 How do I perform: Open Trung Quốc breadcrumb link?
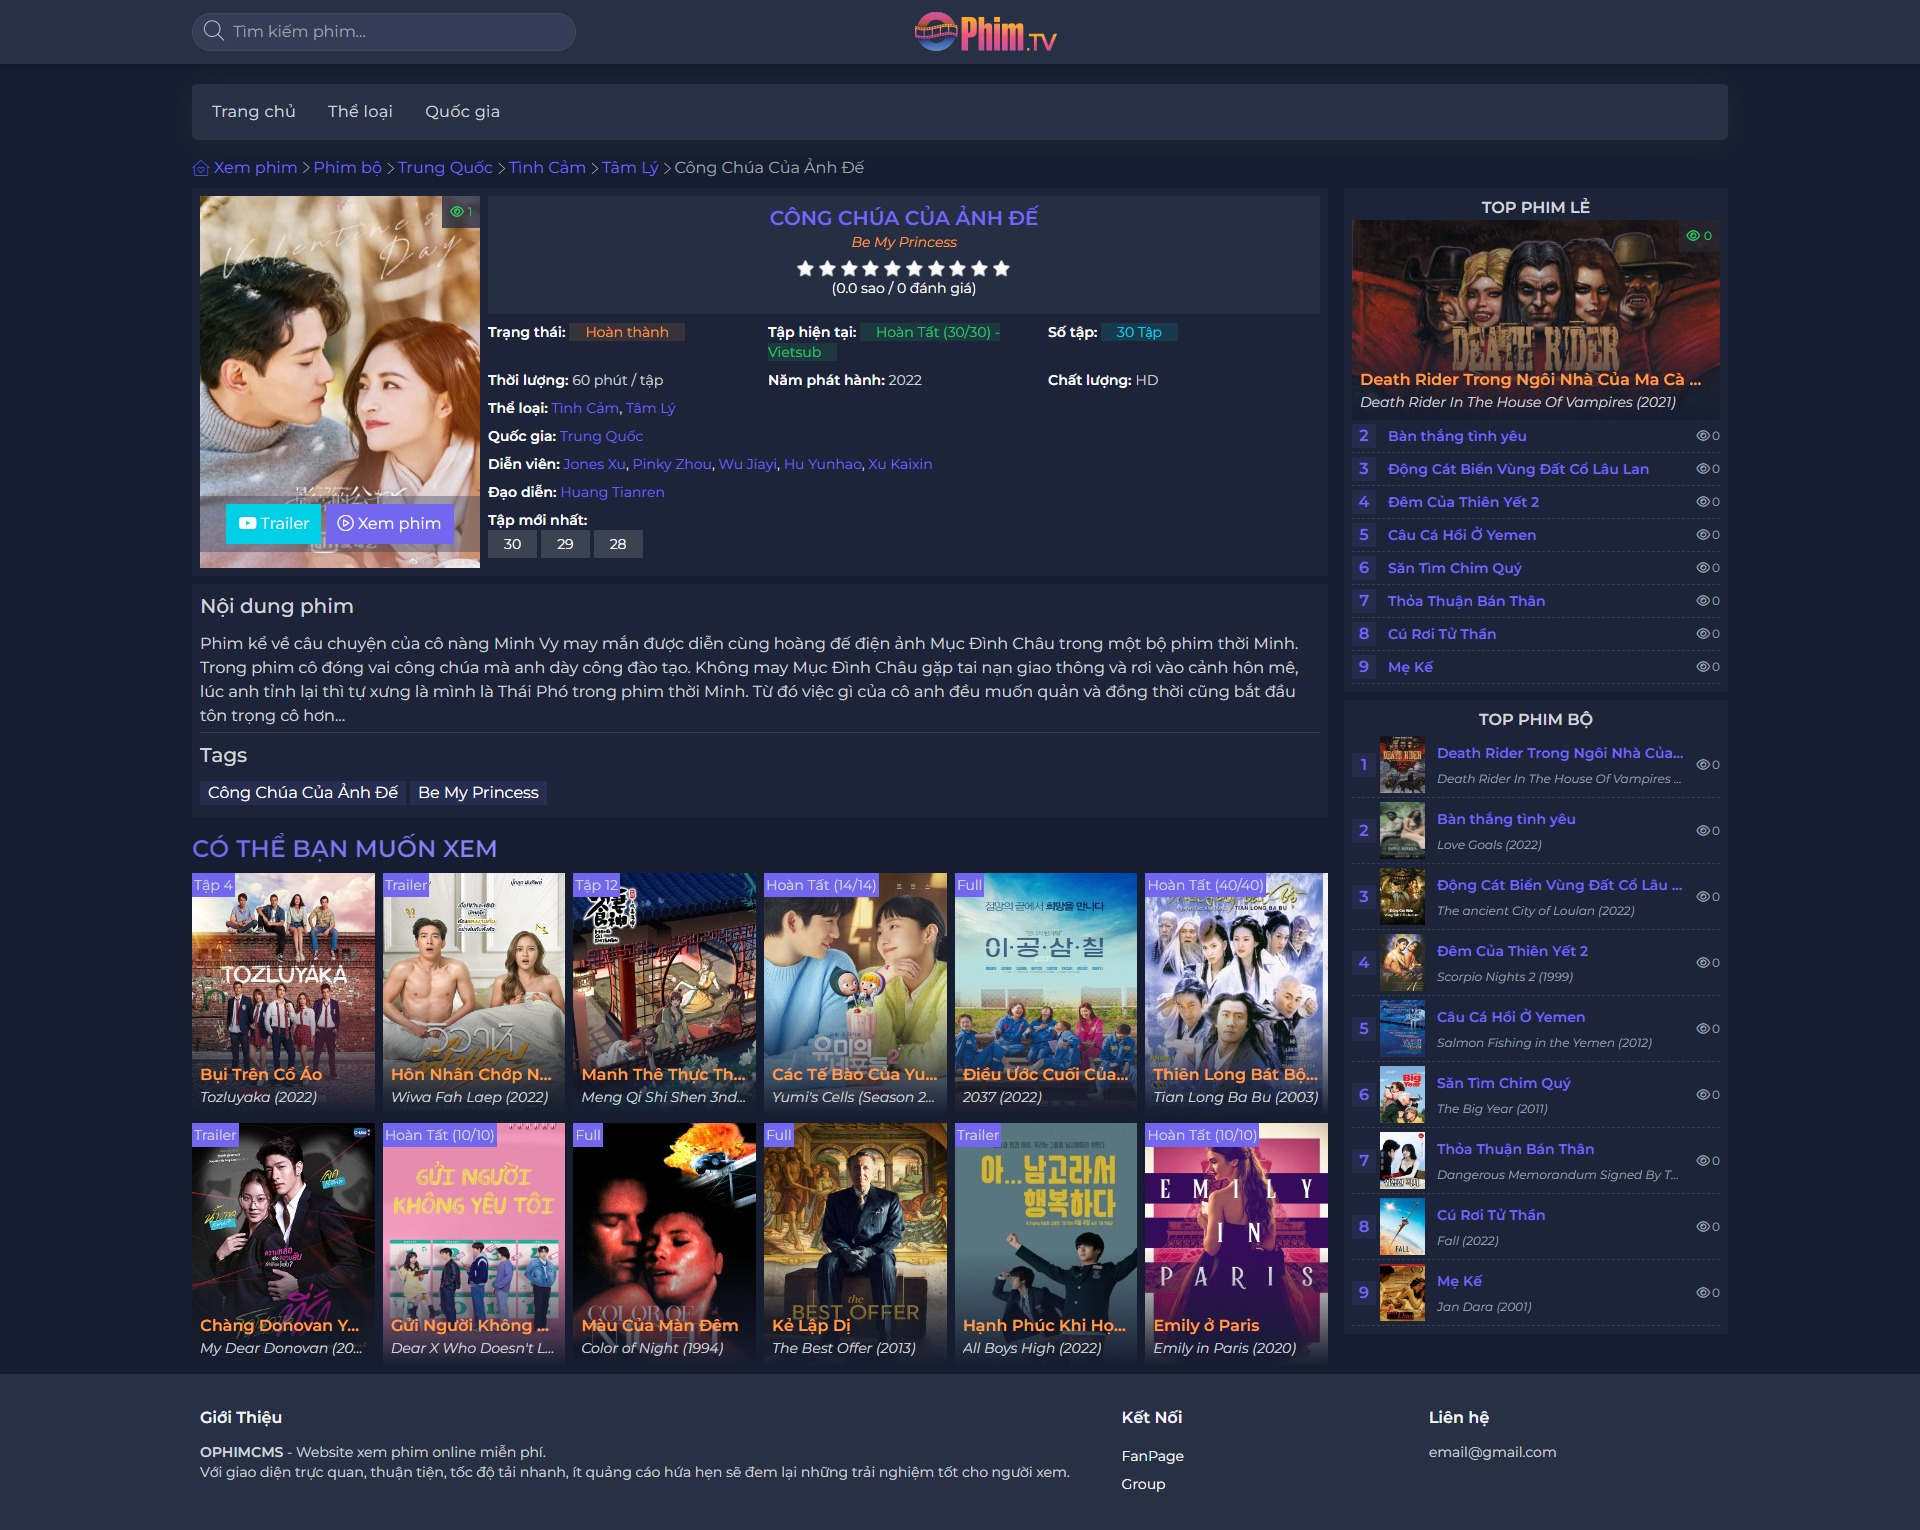coord(445,168)
